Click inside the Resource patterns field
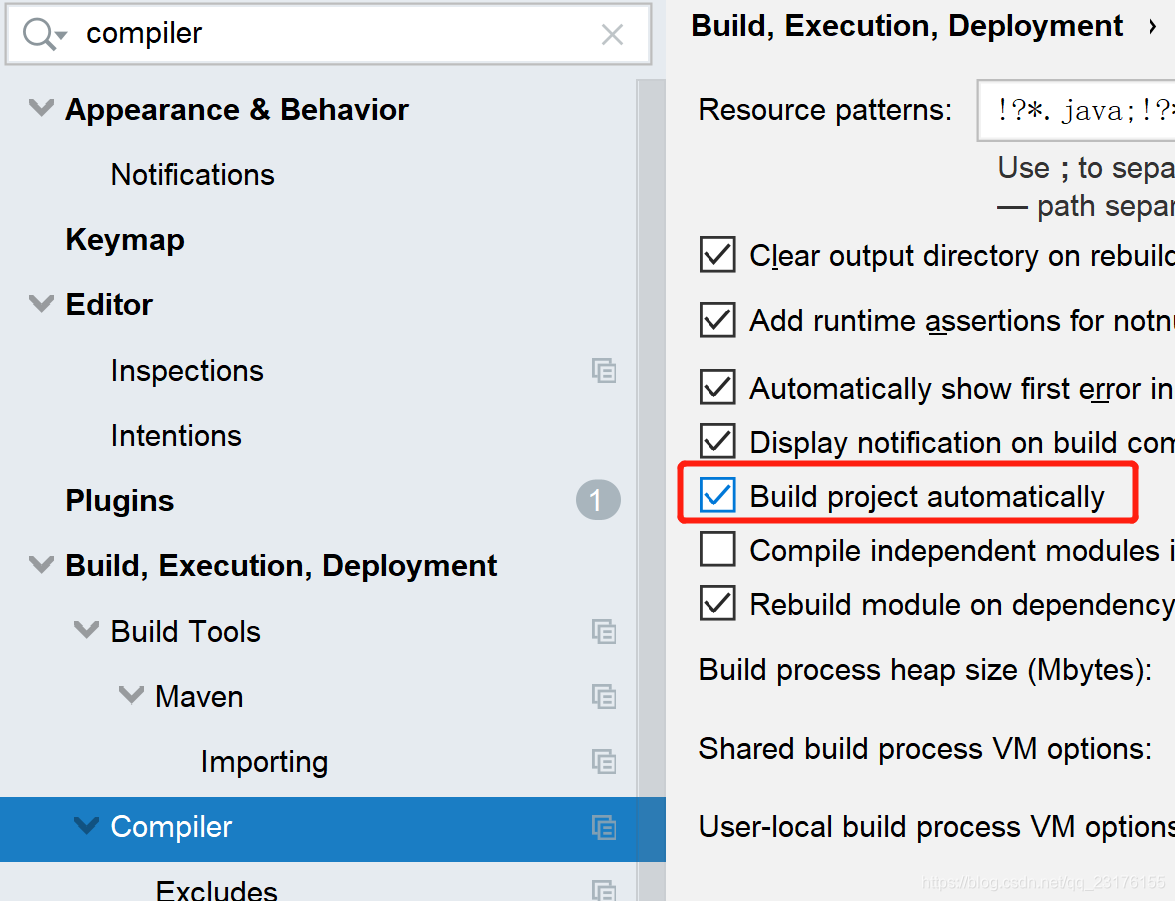This screenshot has height=901, width=1175. click(1076, 110)
